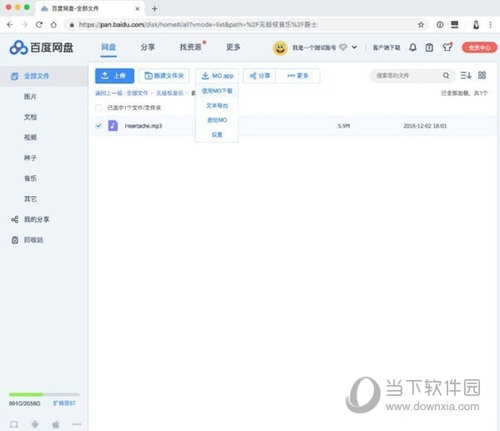Click the 返回上一级 breadcrumb link
This screenshot has width=500, height=431.
click(x=109, y=93)
